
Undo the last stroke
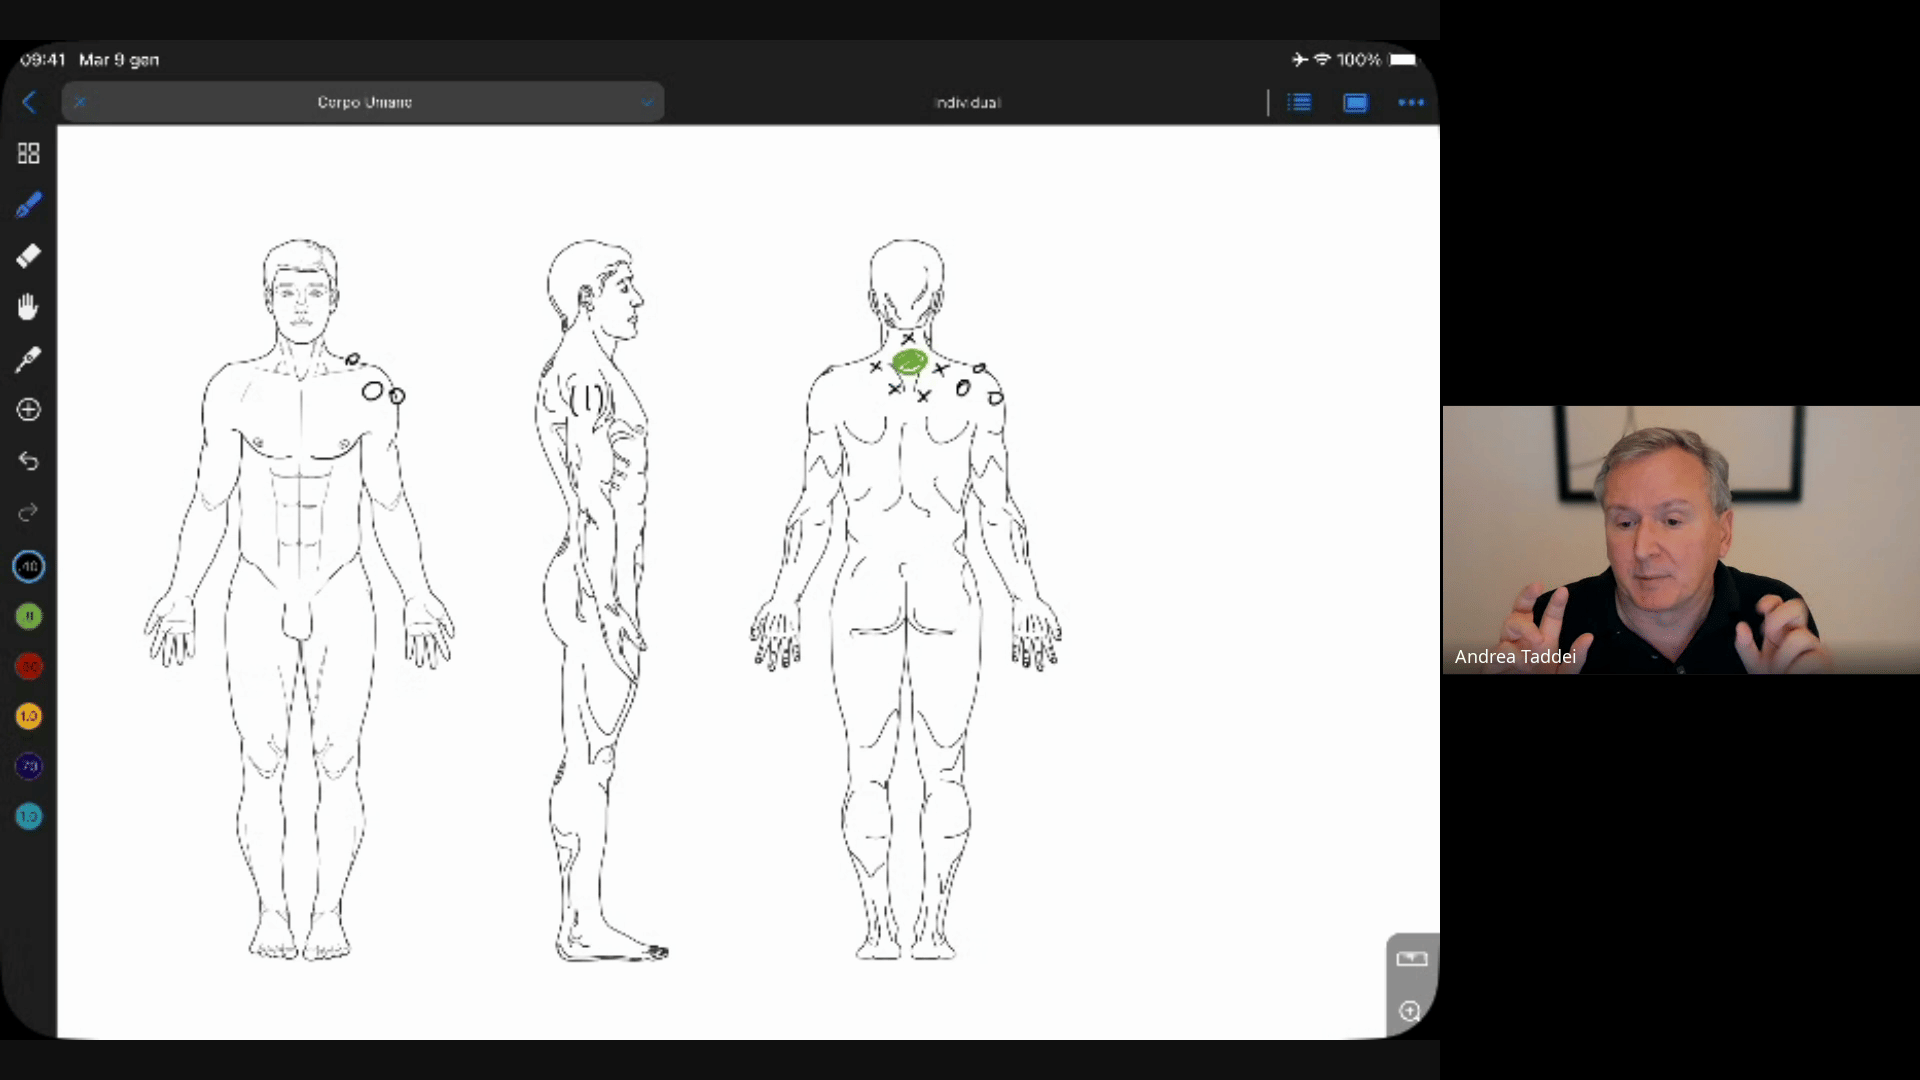click(x=28, y=461)
